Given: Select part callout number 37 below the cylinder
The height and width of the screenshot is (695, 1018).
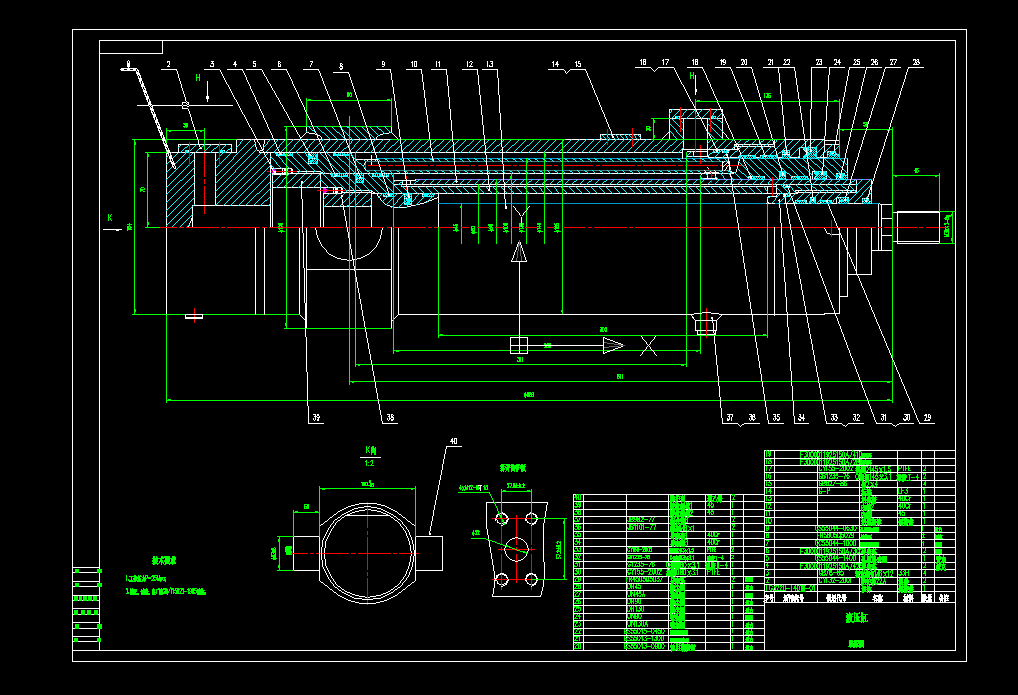Looking at the screenshot, I should 730,418.
